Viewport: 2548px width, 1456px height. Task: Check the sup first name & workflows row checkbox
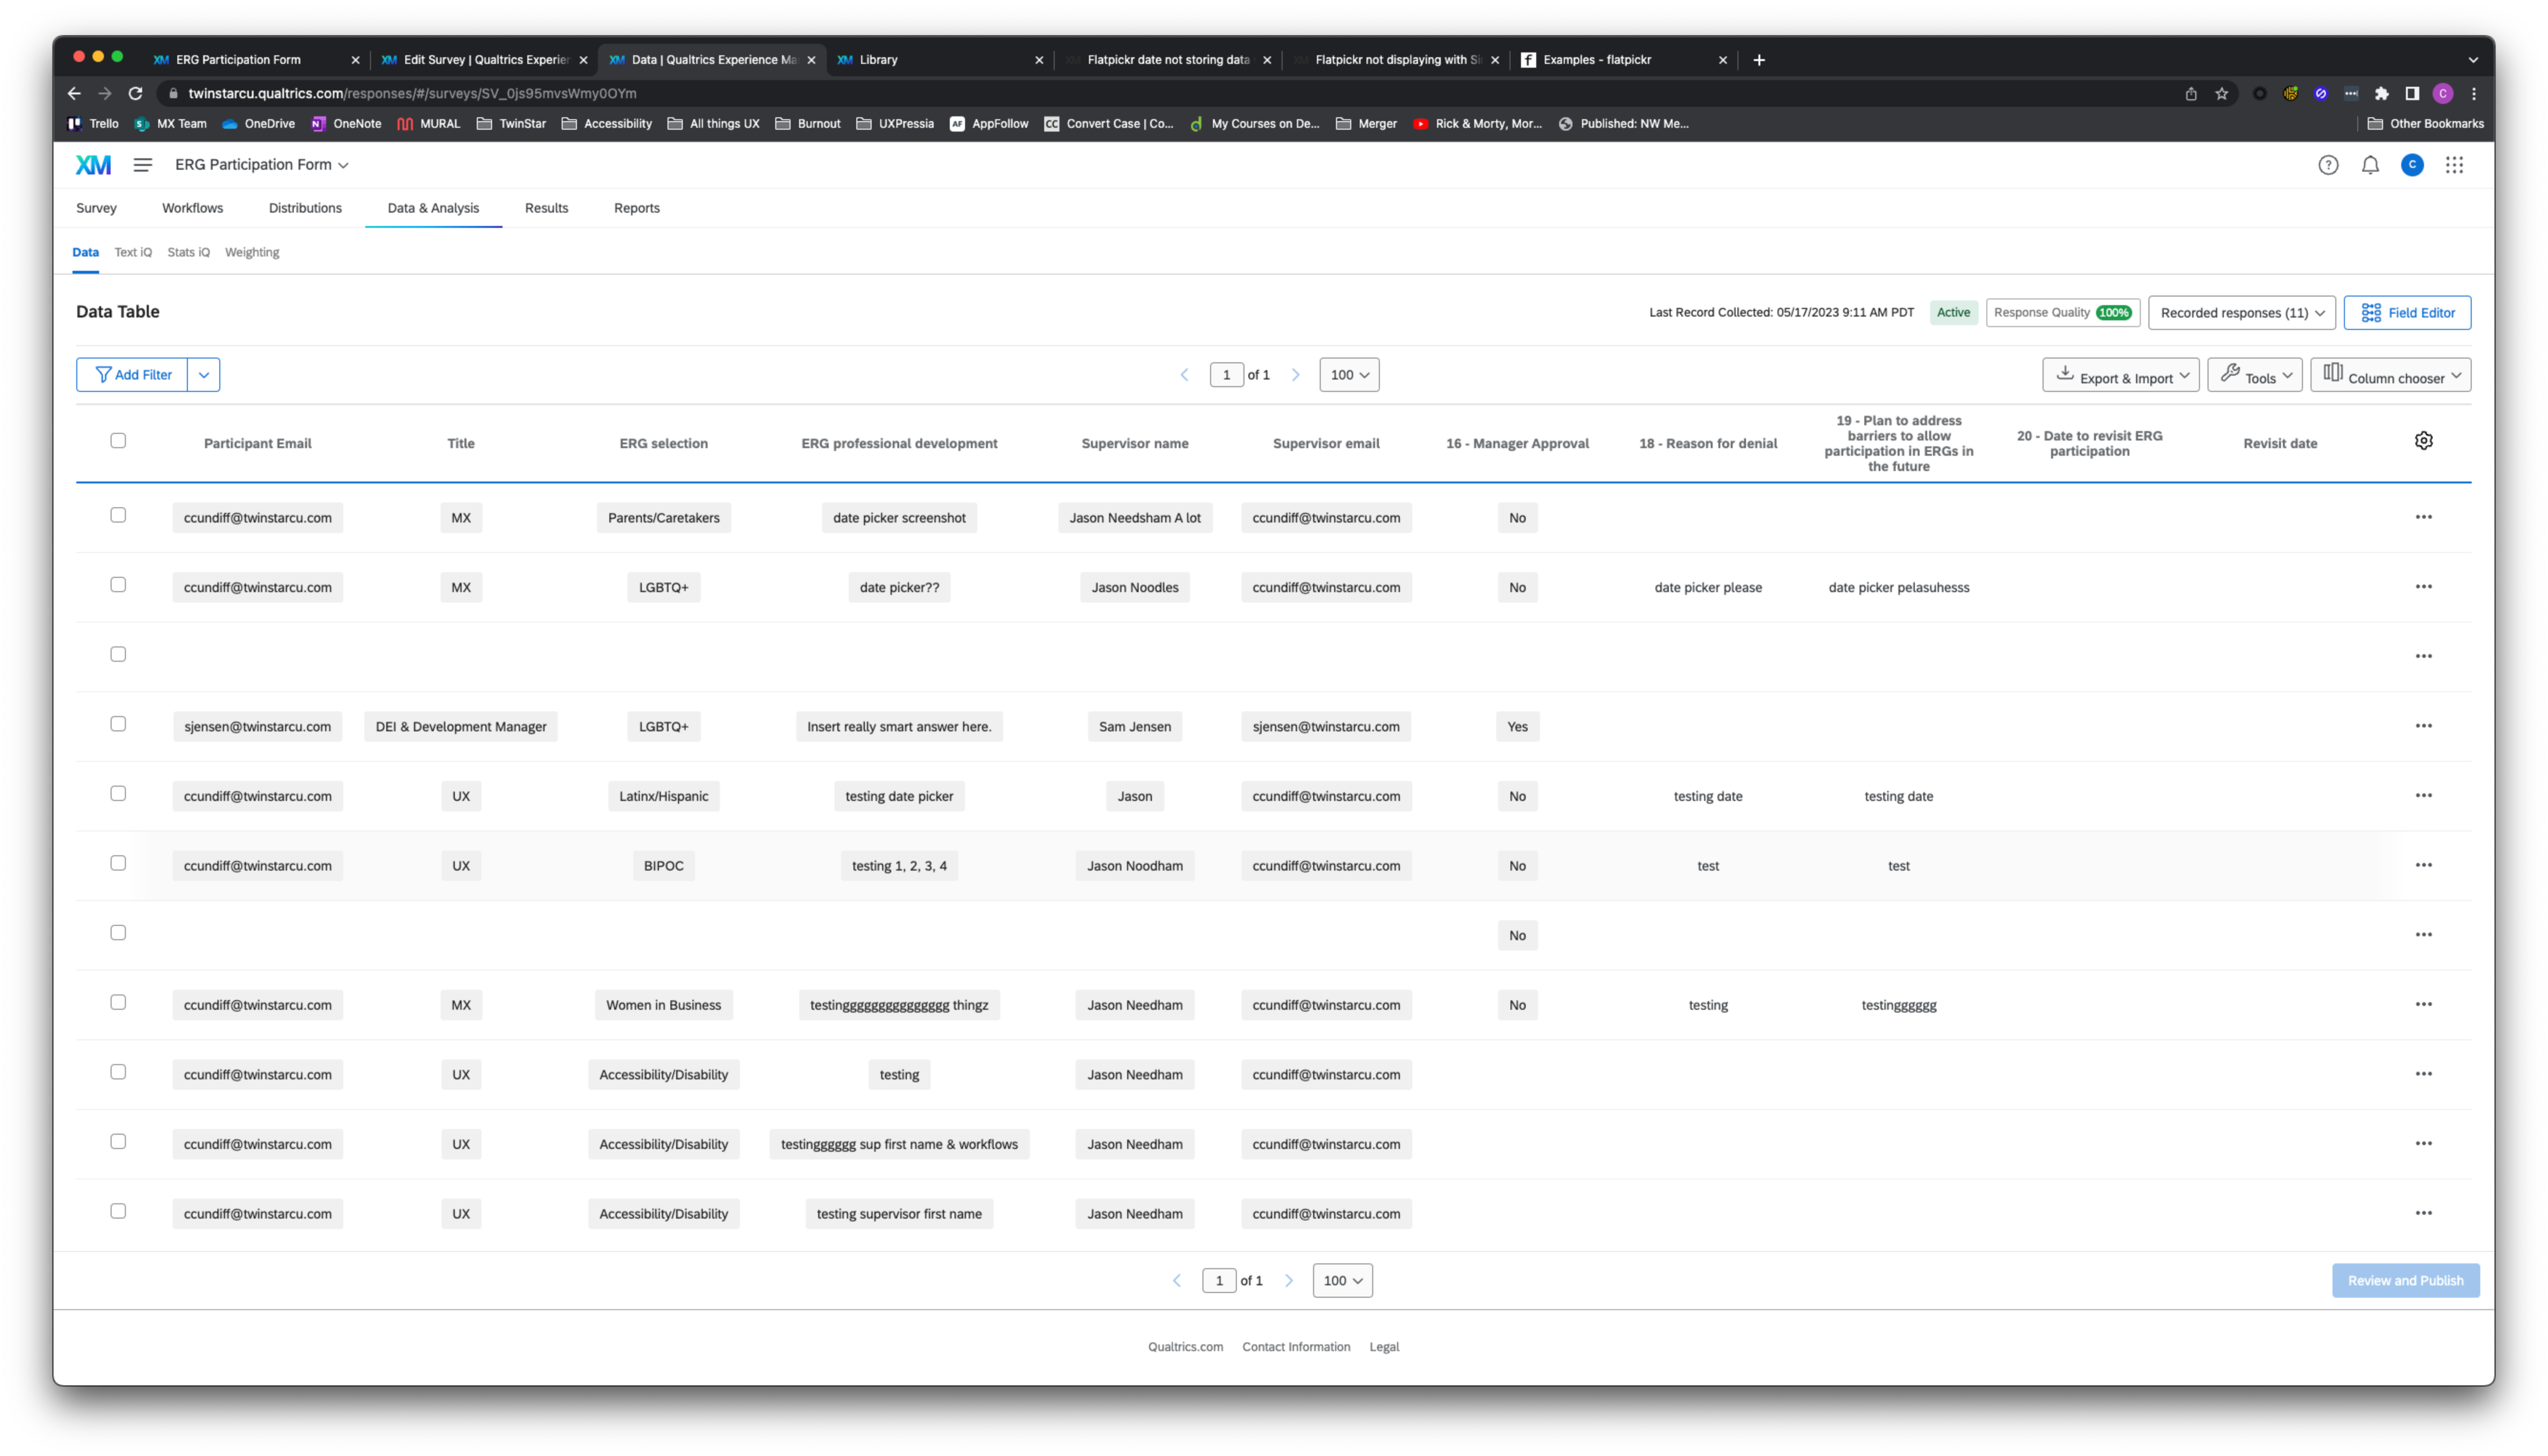[x=118, y=1141]
